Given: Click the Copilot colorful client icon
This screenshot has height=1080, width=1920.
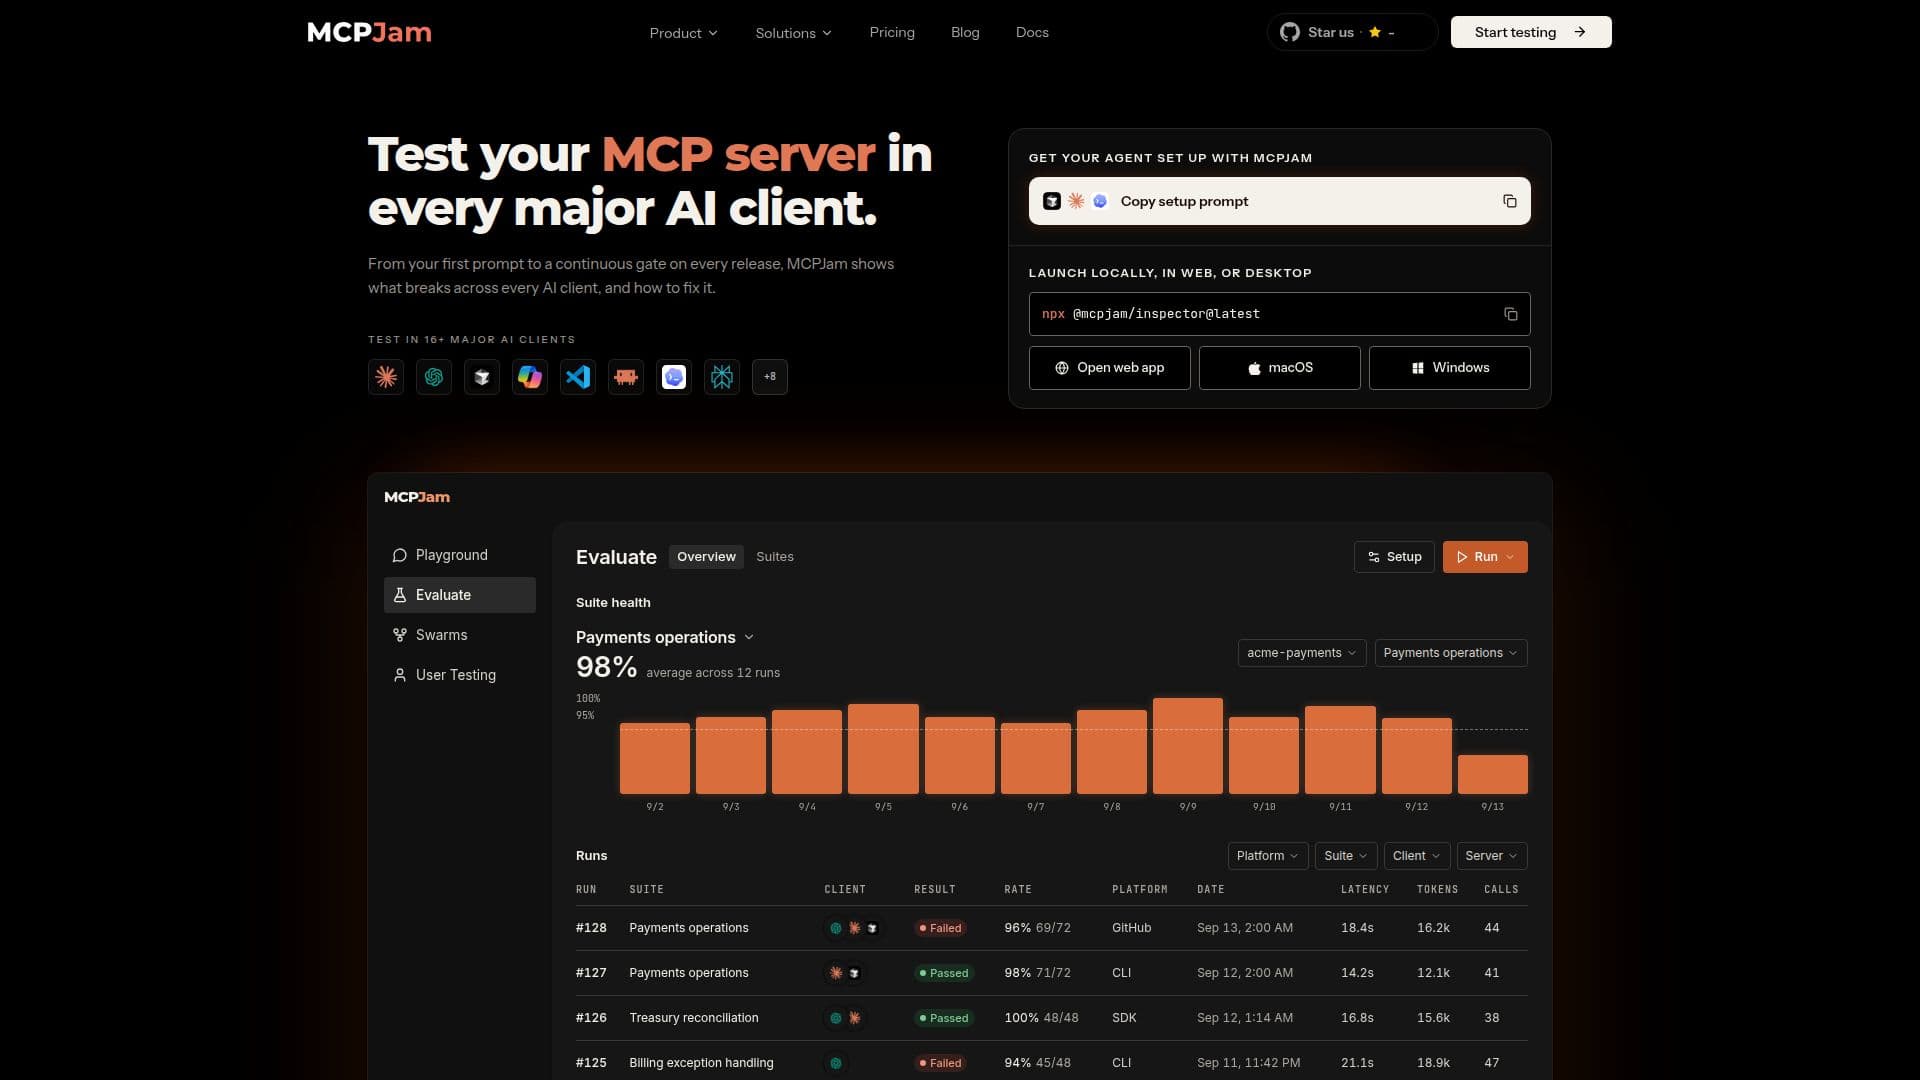Looking at the screenshot, I should (530, 377).
